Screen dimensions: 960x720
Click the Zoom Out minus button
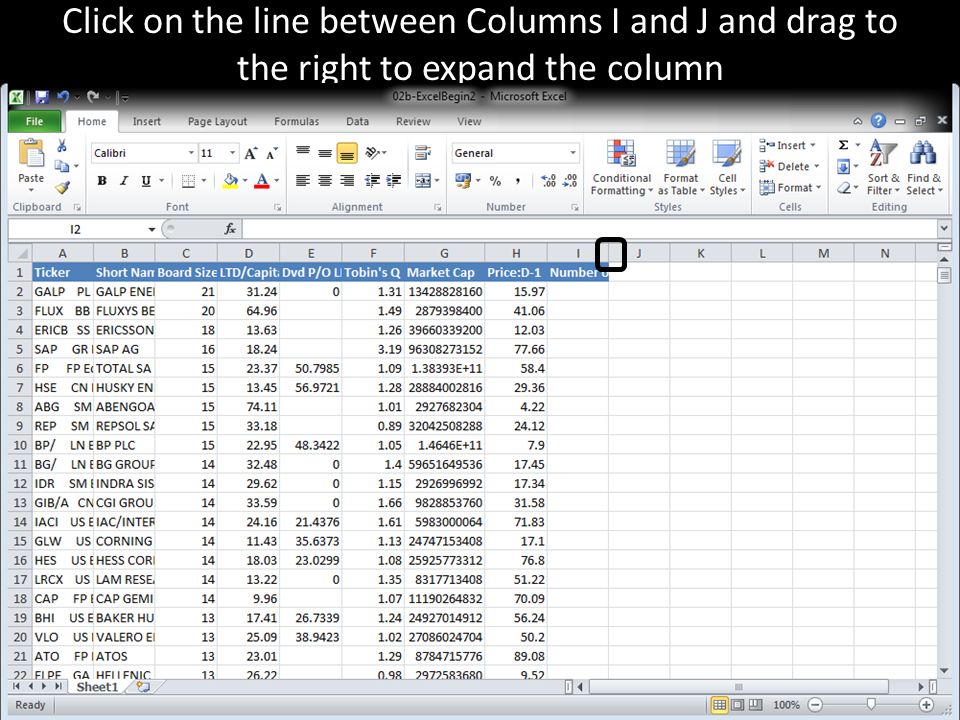[815, 705]
